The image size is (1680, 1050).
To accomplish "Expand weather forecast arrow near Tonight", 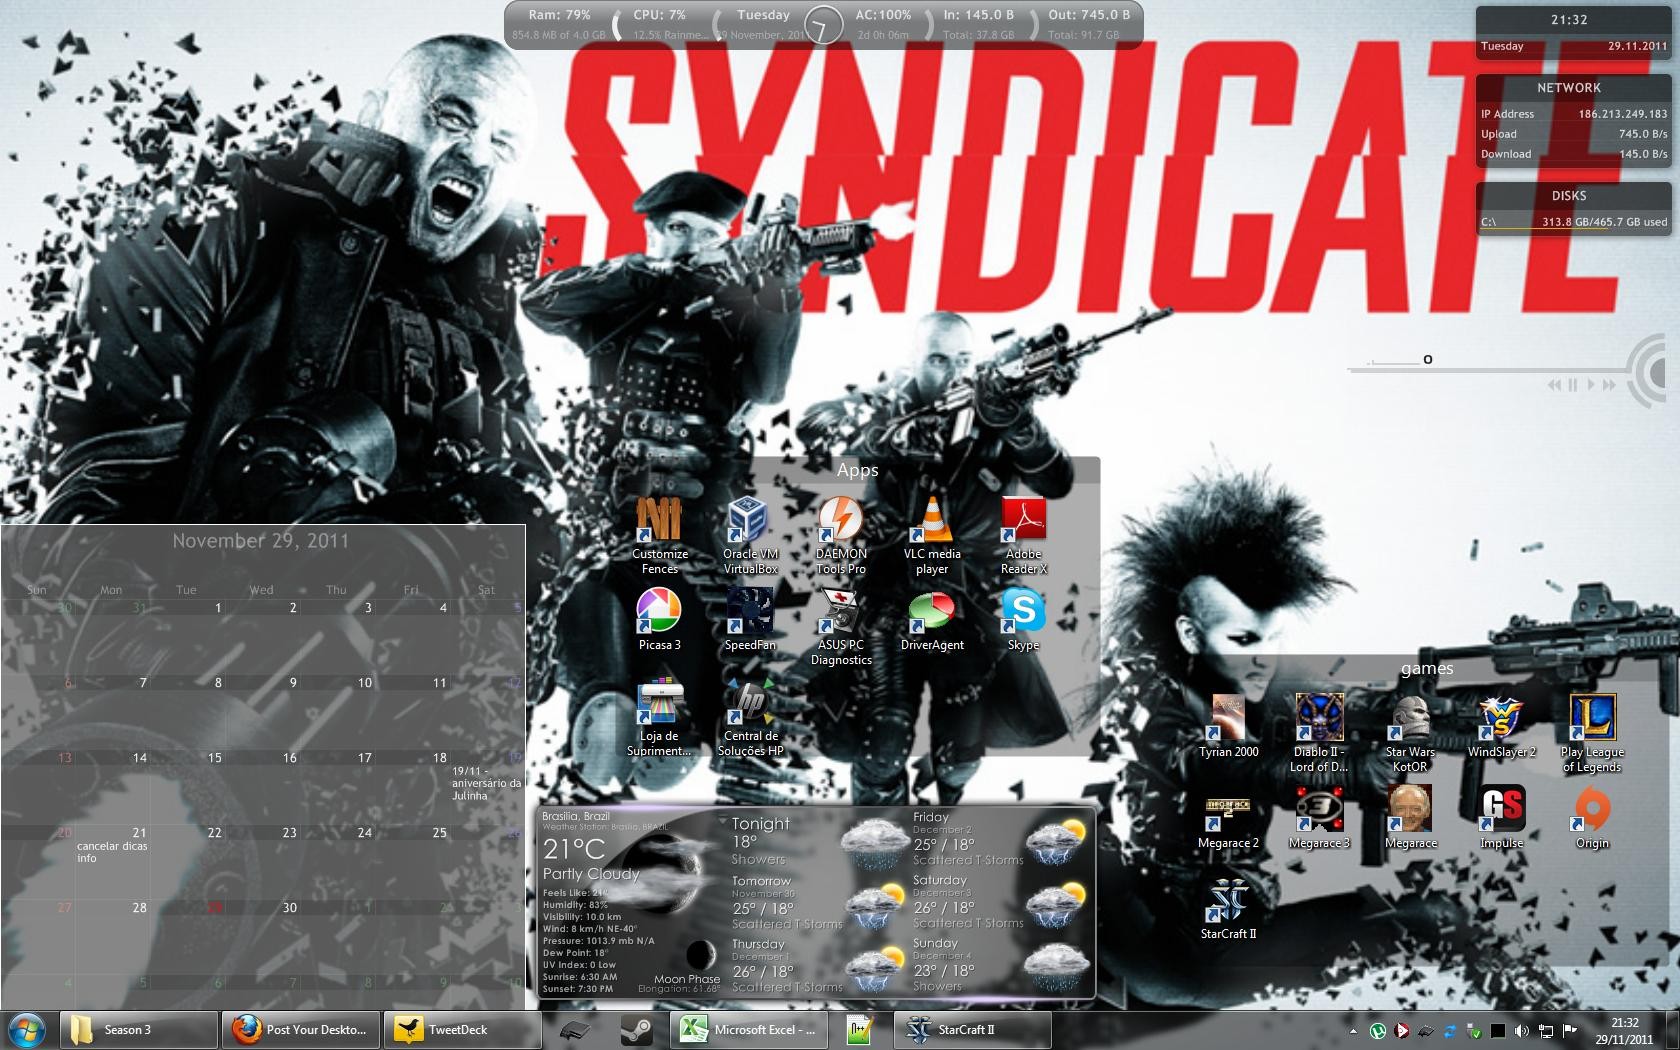I will point(723,821).
